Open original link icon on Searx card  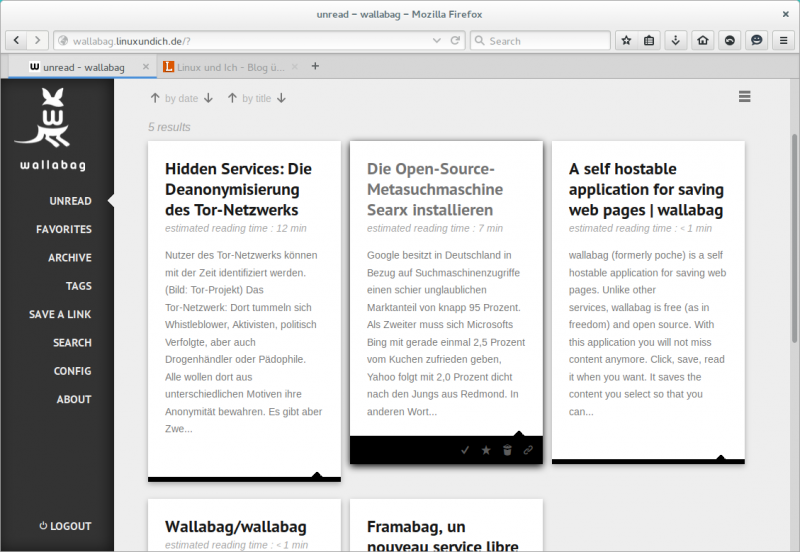[x=528, y=450]
